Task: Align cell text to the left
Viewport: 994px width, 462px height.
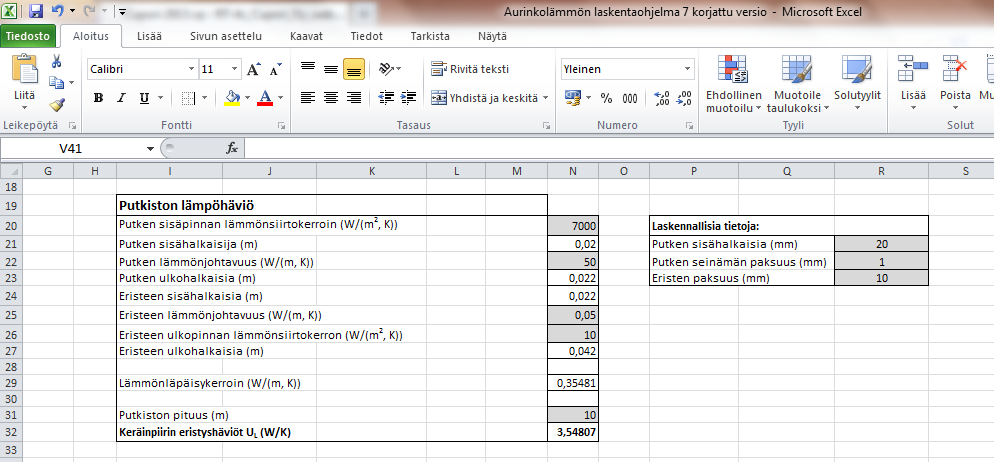Action: pos(308,98)
